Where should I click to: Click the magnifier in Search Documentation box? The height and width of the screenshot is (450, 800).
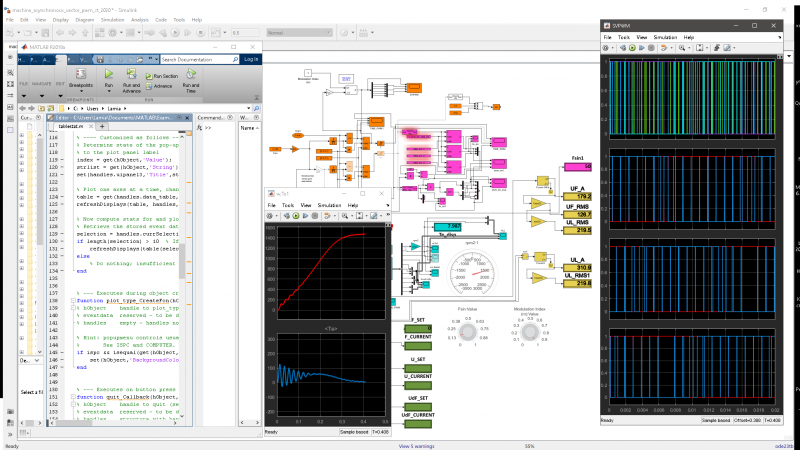click(x=235, y=60)
